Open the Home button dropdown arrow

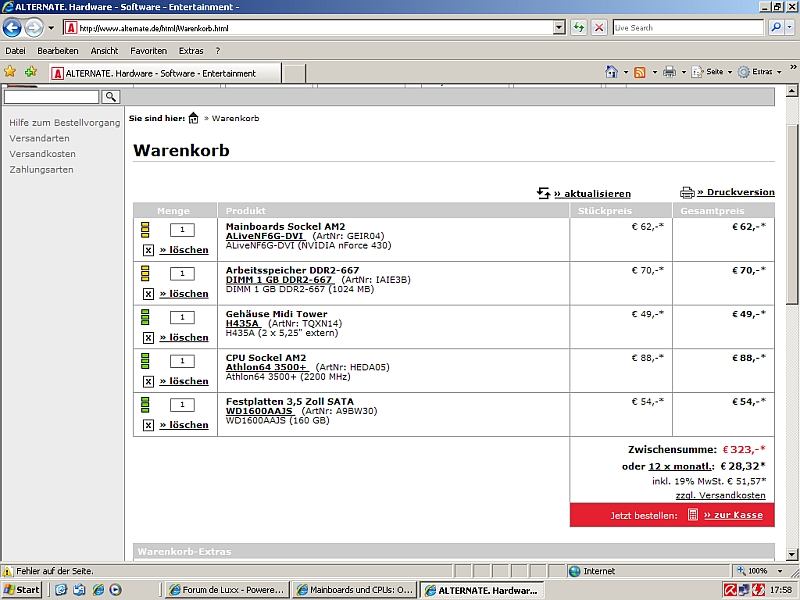pos(626,72)
